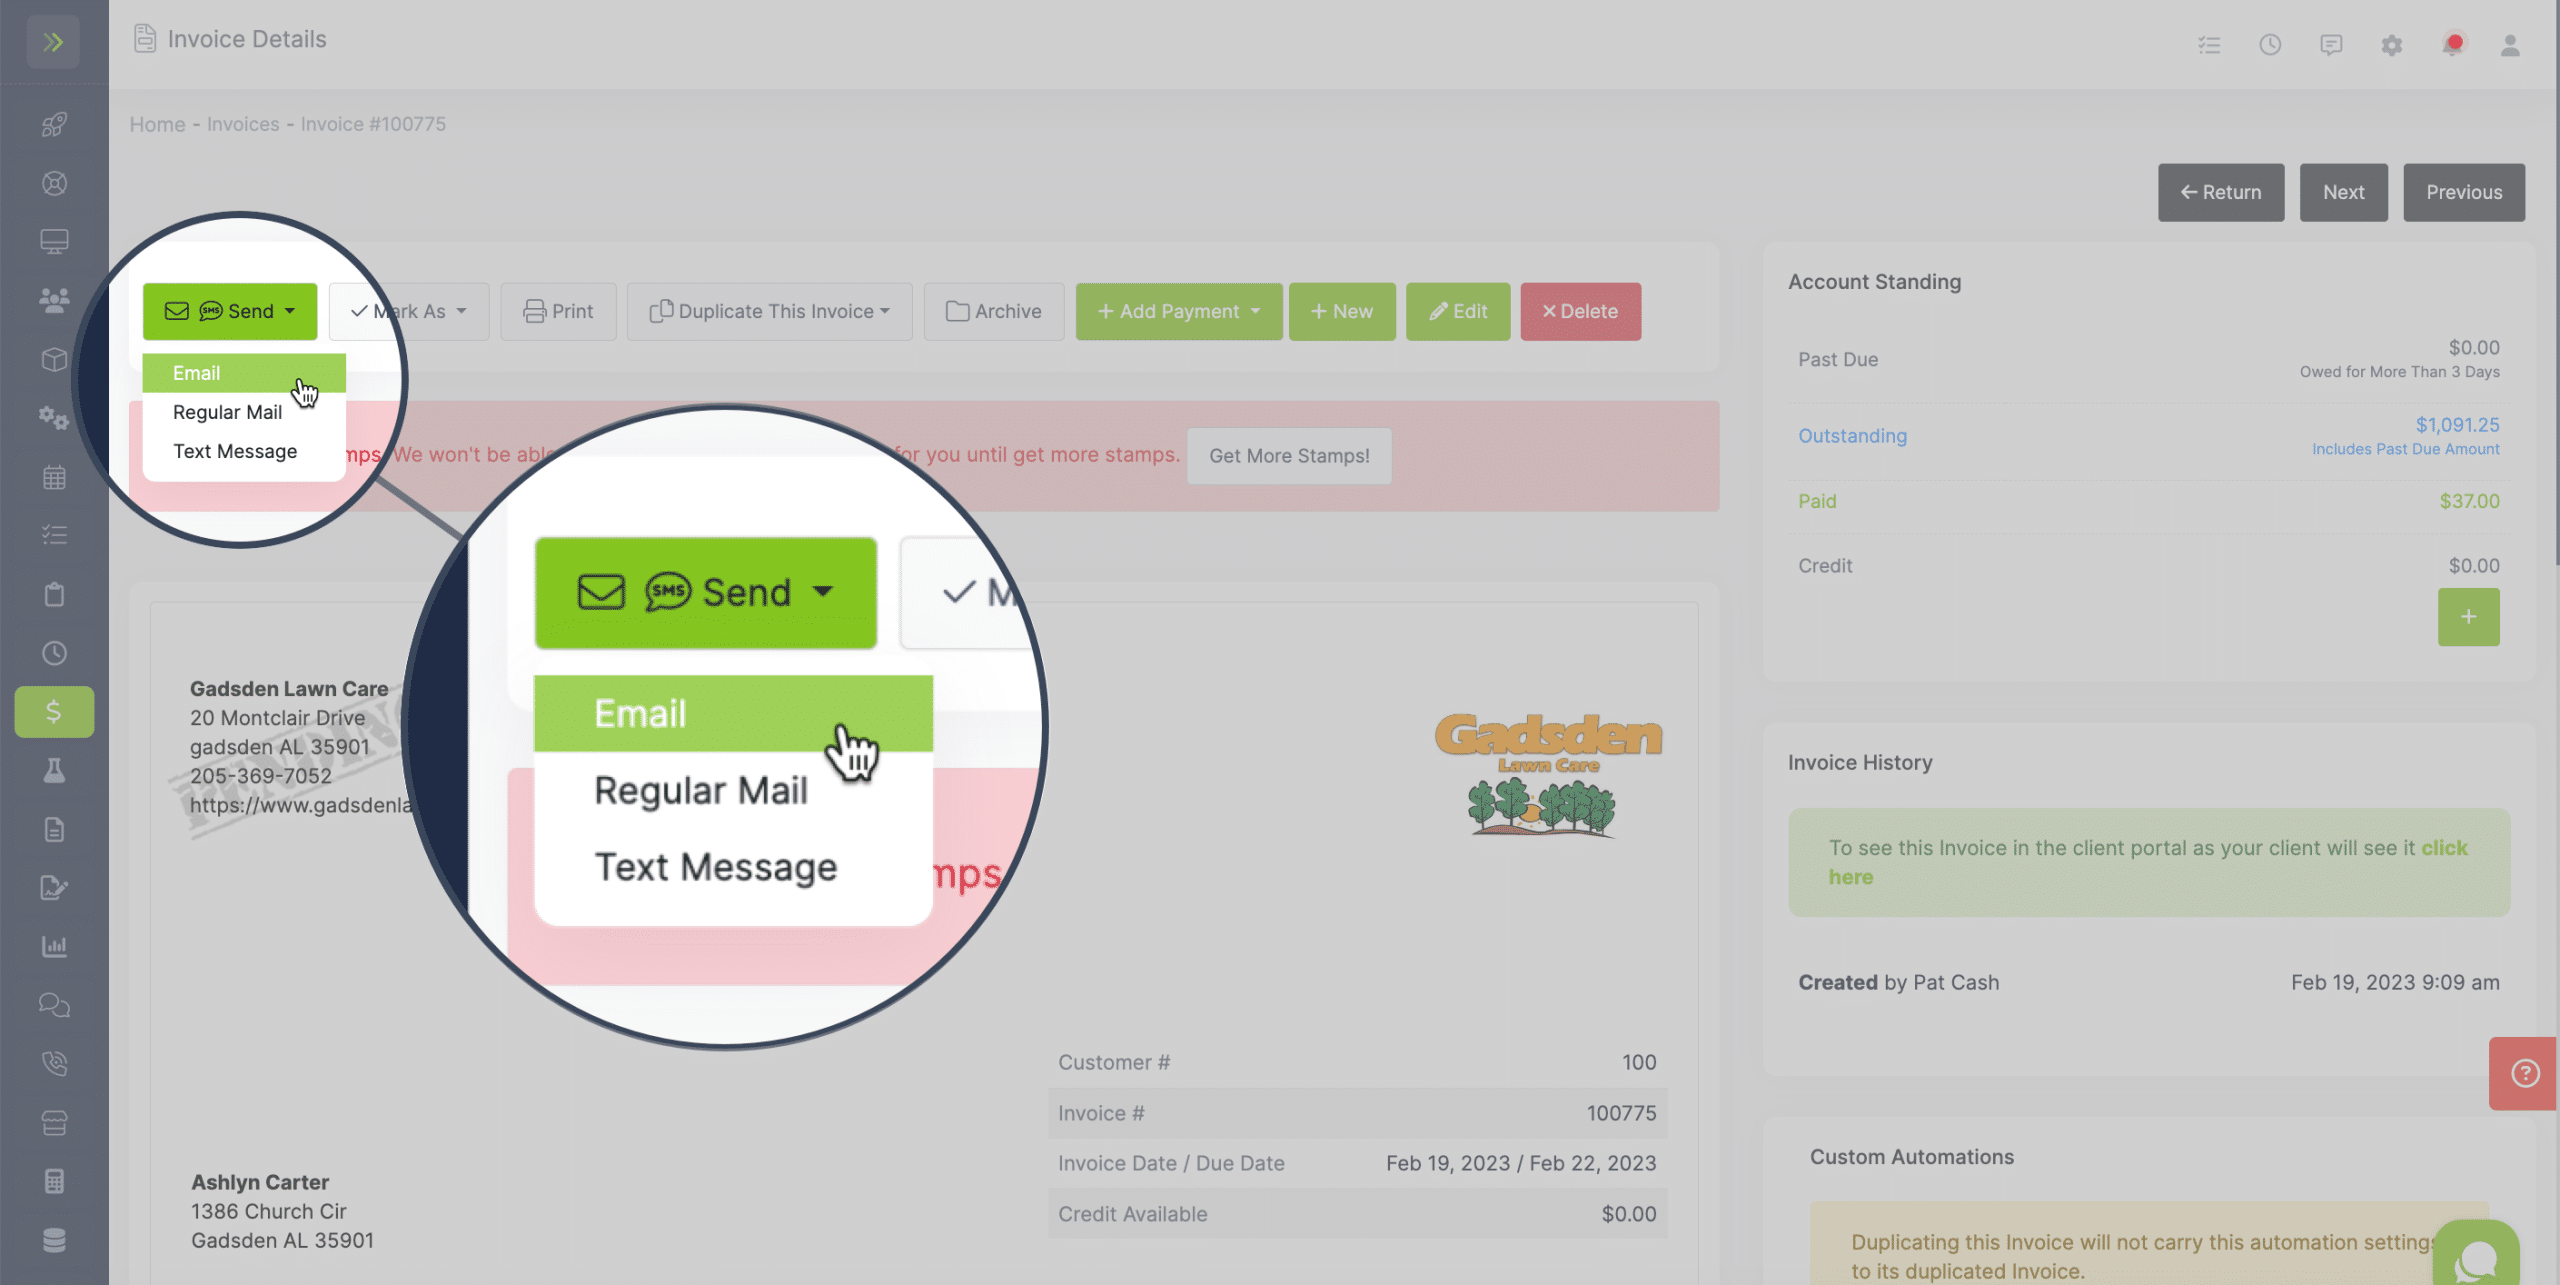Open the recent history clock in top bar
The height and width of the screenshot is (1285, 2560).
tap(2270, 45)
